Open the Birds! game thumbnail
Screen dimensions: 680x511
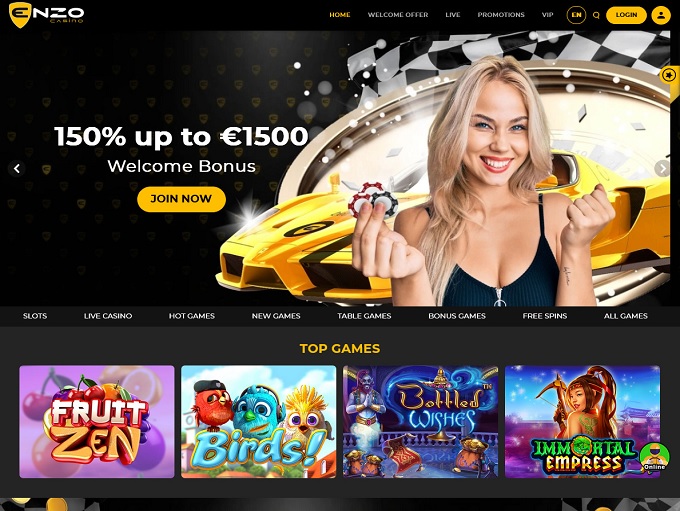(x=258, y=422)
